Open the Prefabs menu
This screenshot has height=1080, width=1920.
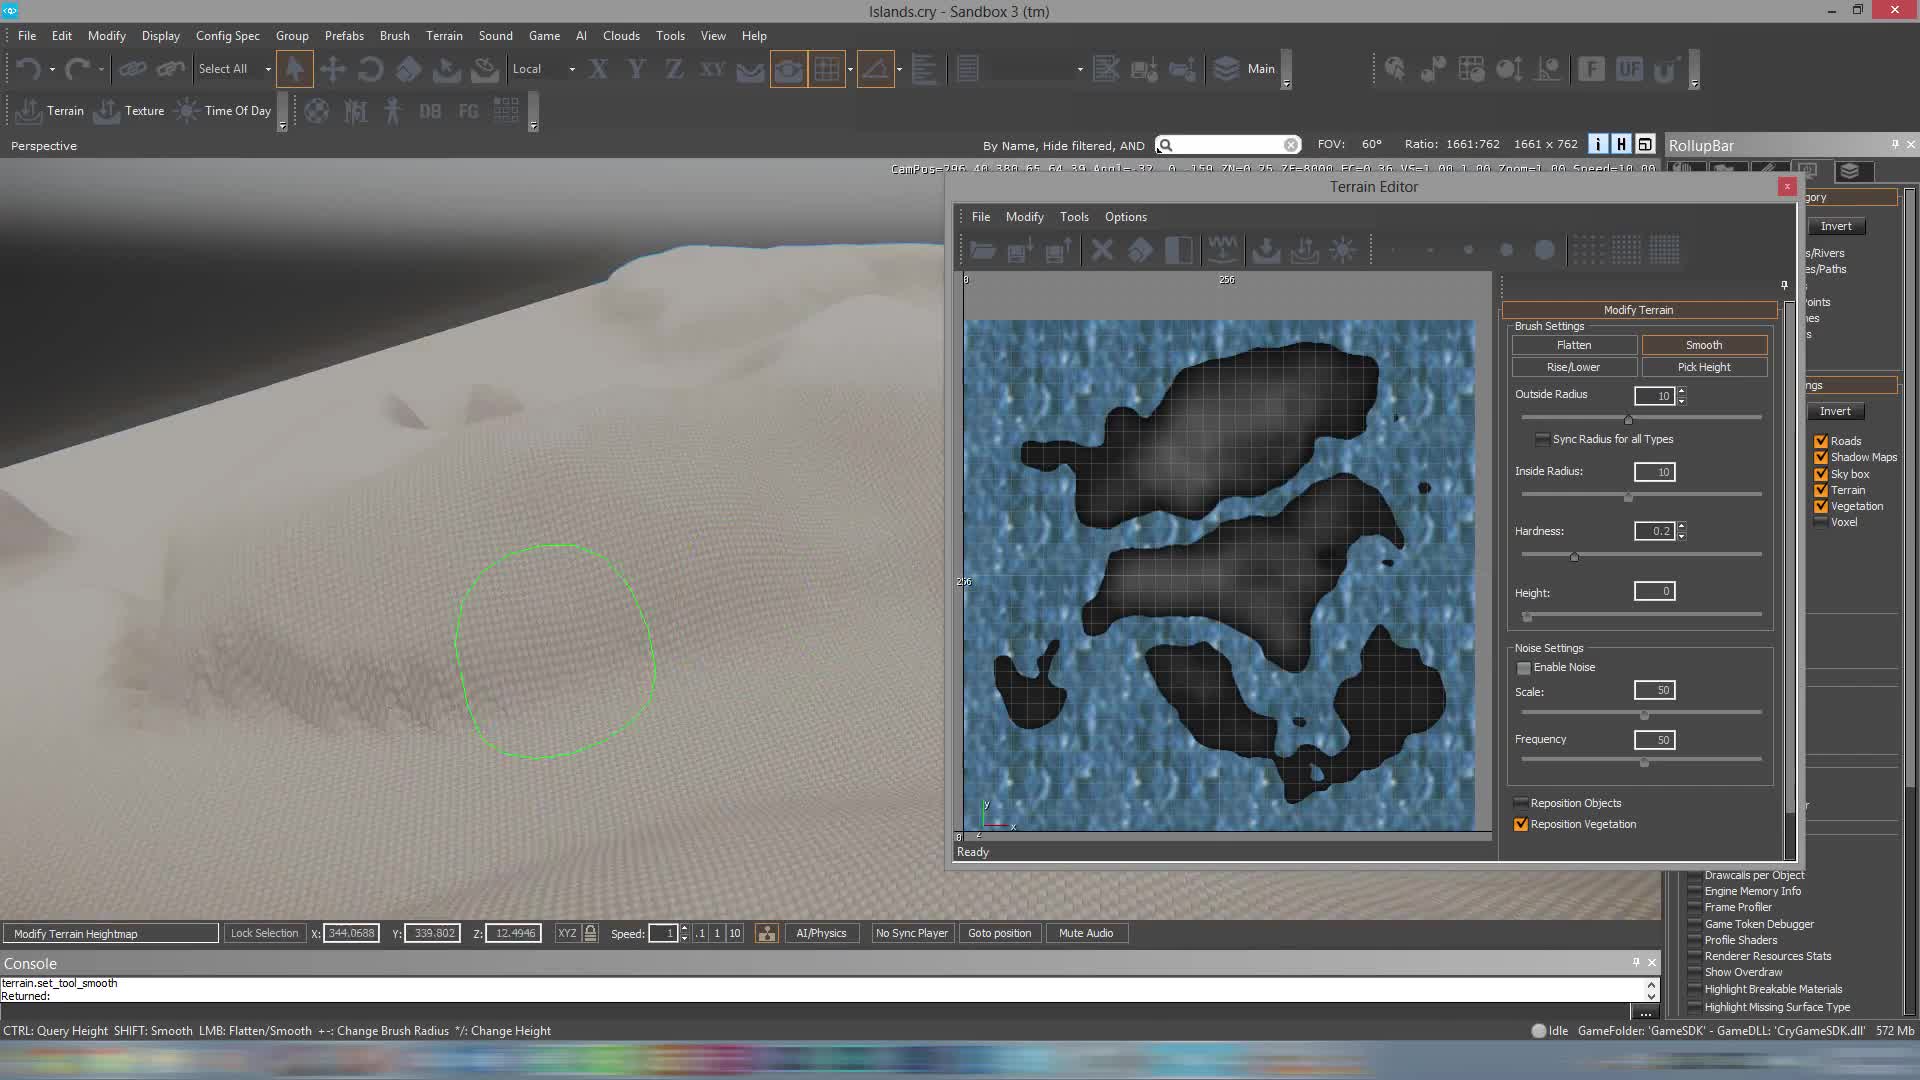(x=343, y=35)
